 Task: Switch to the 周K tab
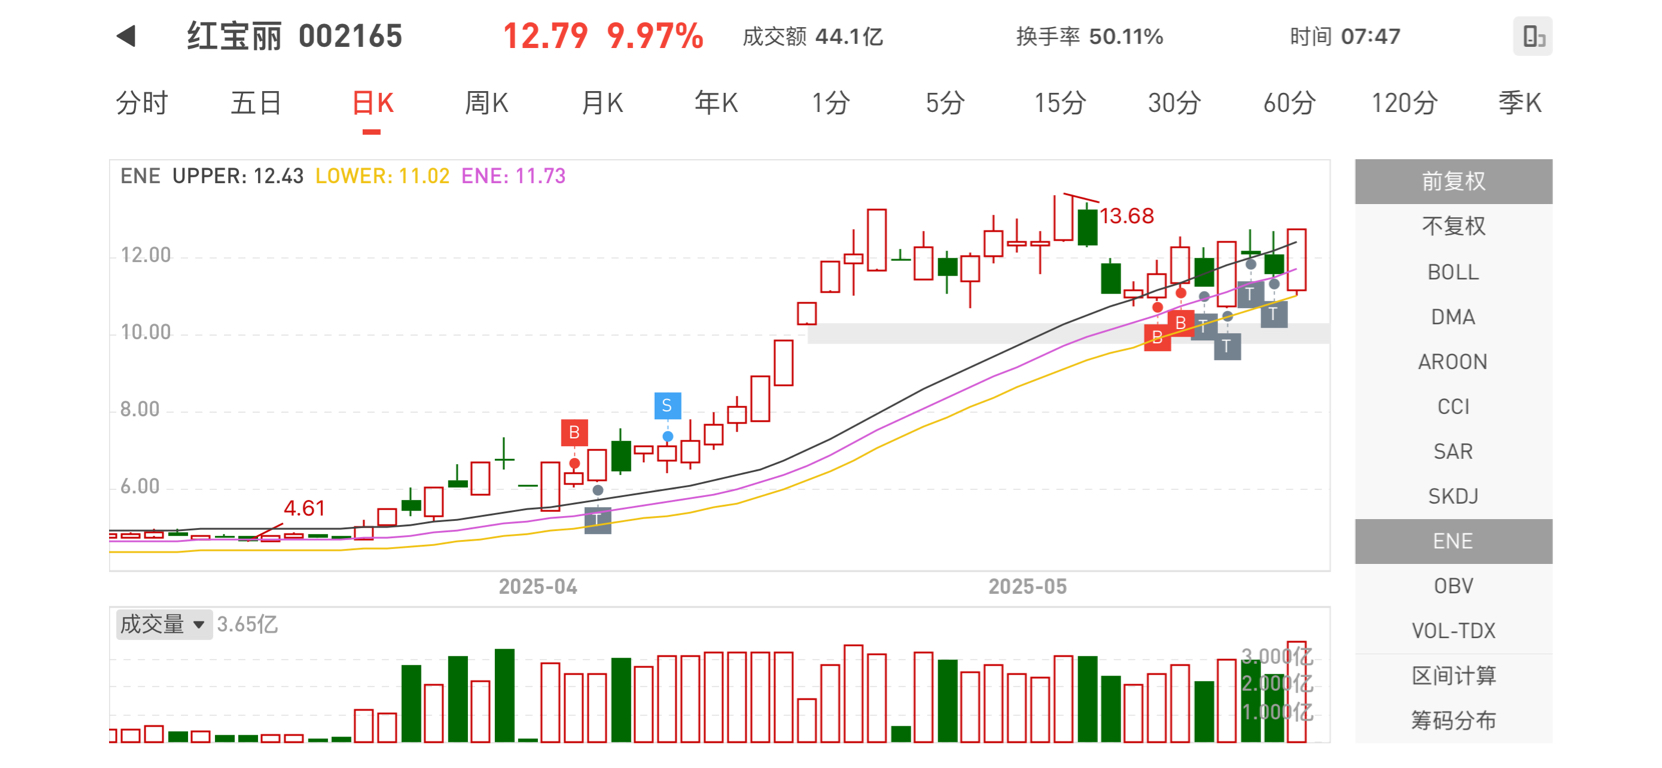point(487,103)
